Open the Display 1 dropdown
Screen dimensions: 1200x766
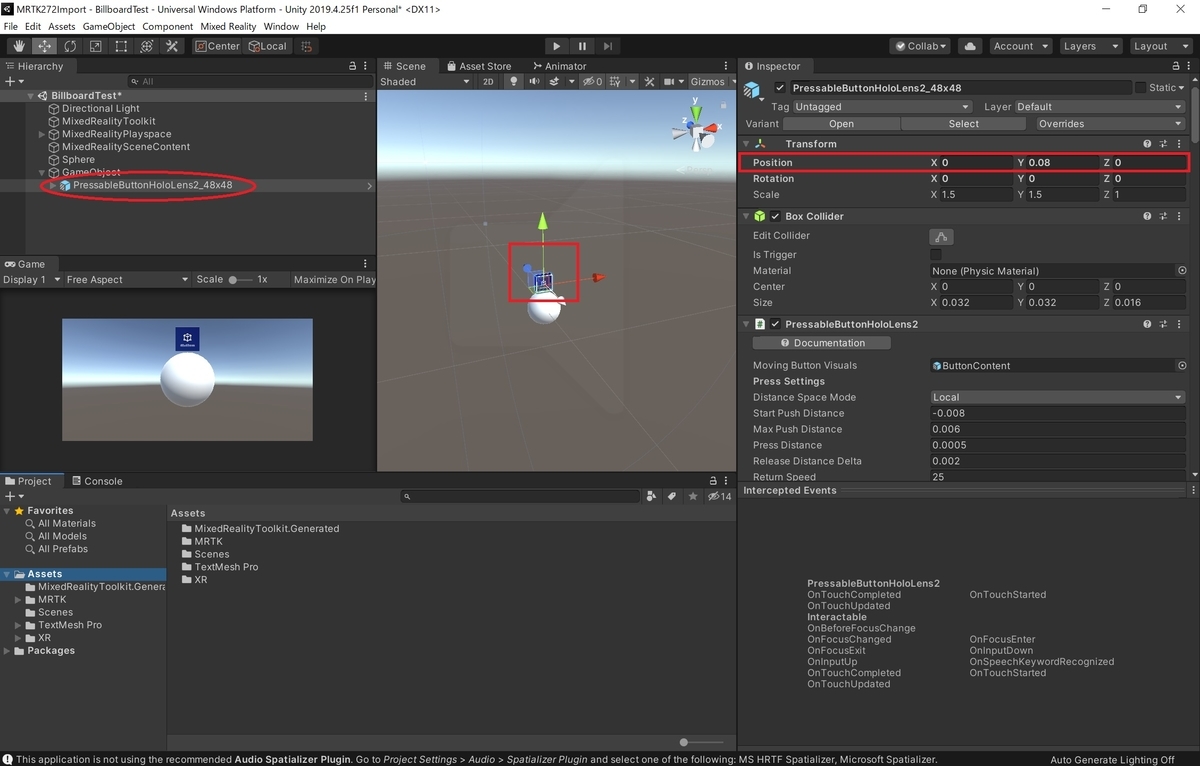click(32, 280)
